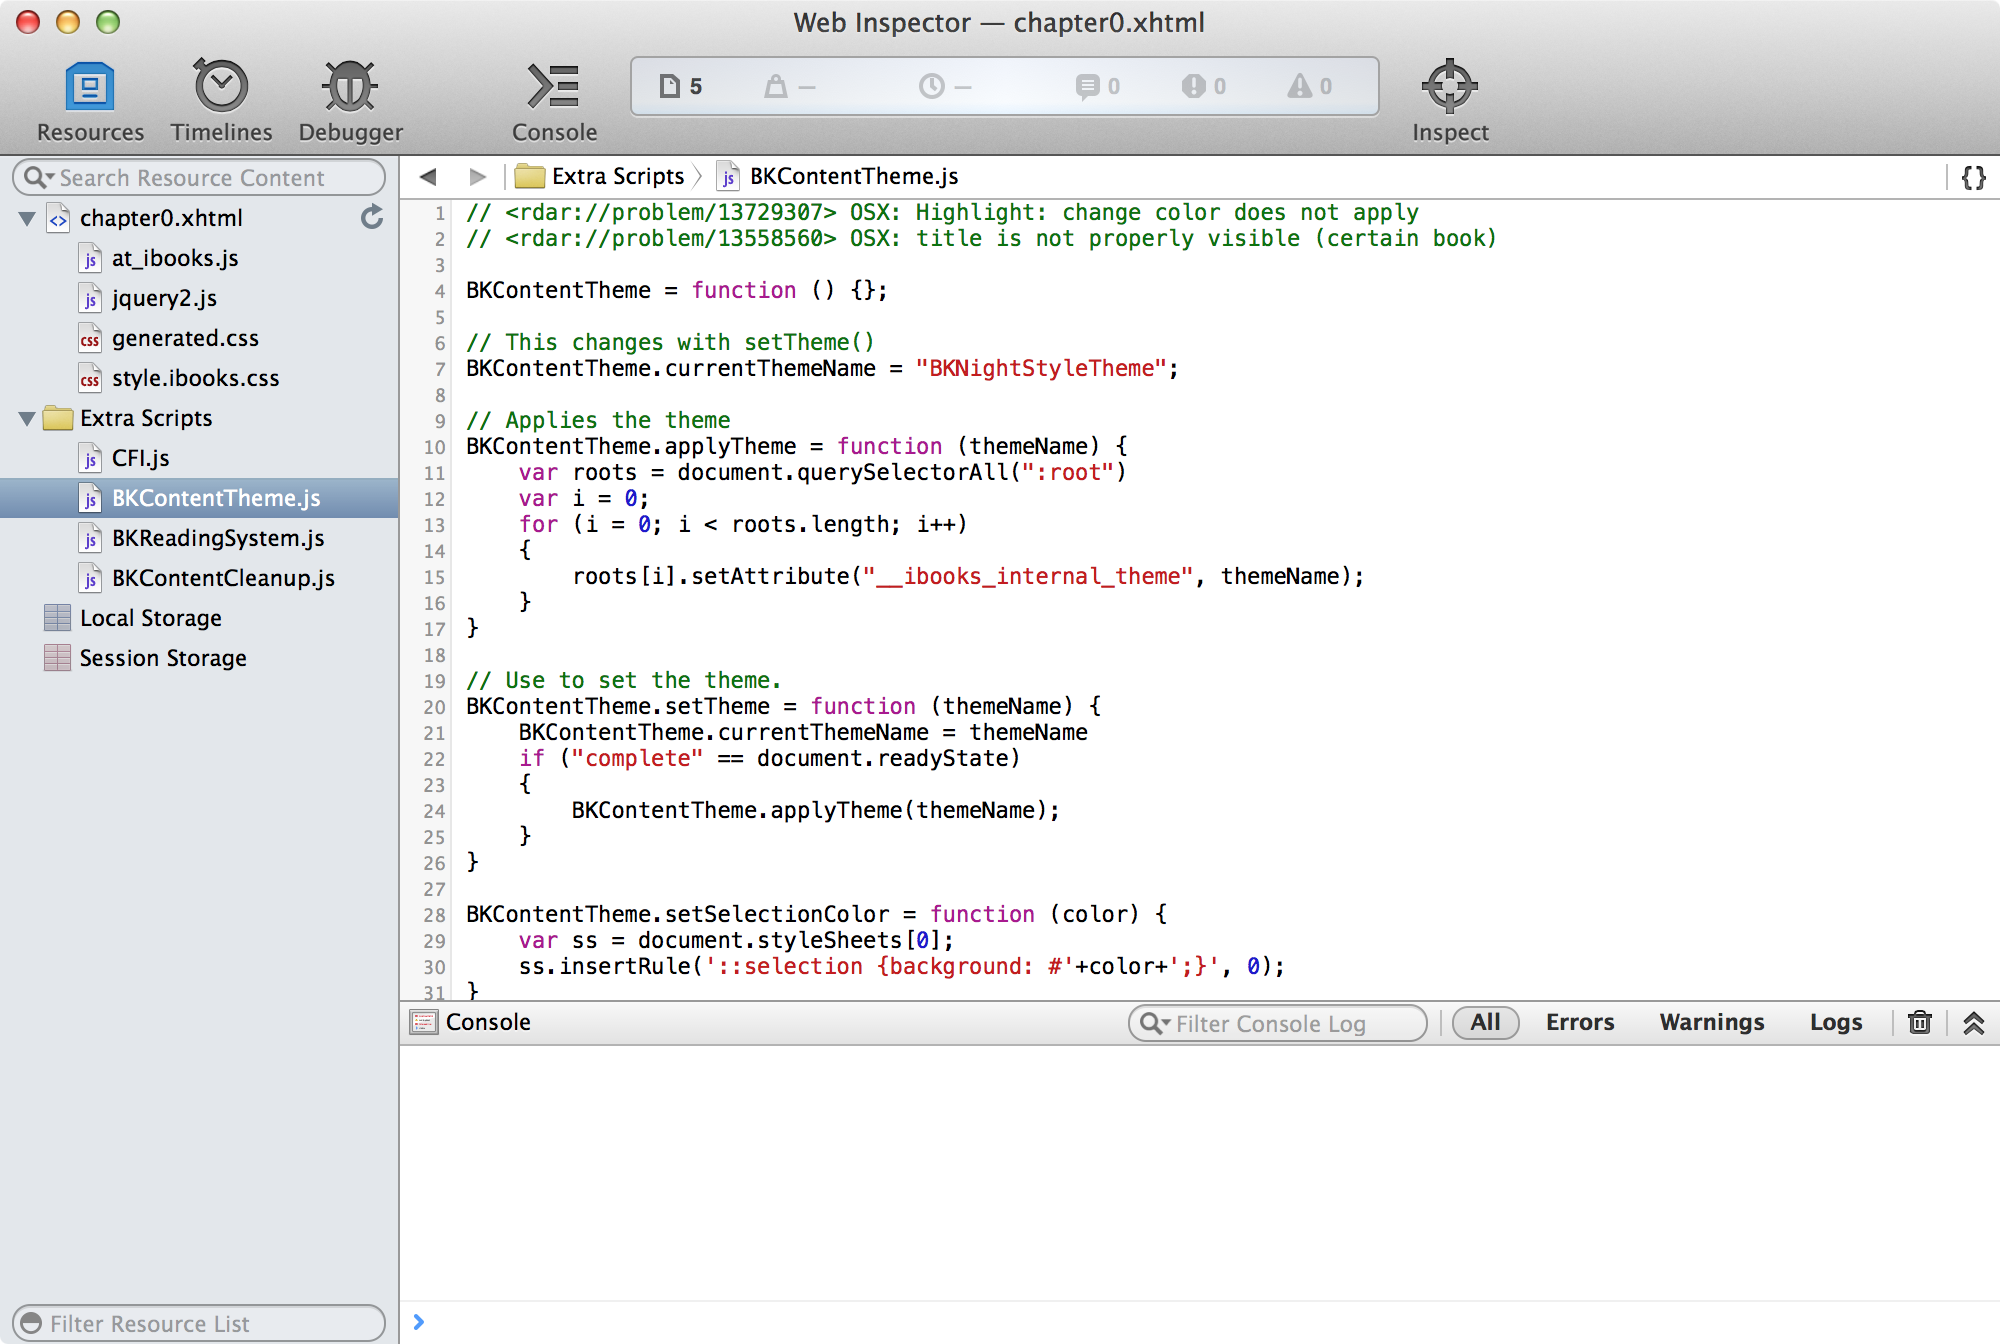Screen dimensions: 2000x1344
Task: Collapse the Extra Scripts folder
Action: [x=27, y=418]
